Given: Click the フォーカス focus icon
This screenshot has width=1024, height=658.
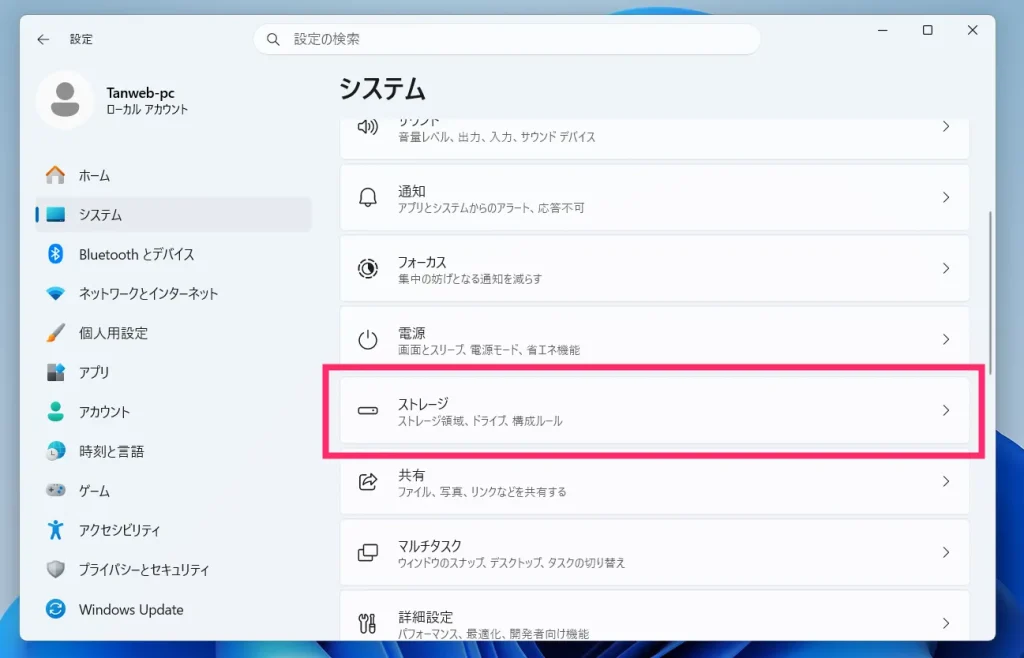Looking at the screenshot, I should (368, 268).
